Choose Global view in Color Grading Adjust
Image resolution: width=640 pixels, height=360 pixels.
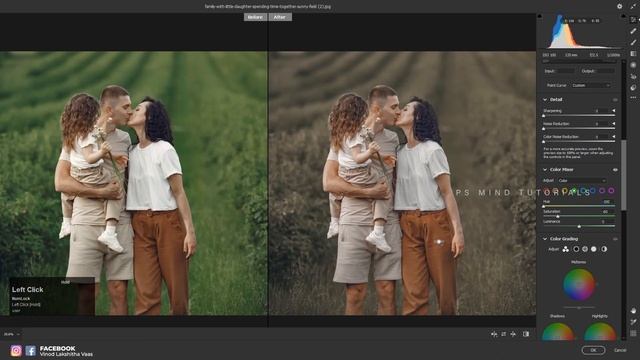(604, 249)
